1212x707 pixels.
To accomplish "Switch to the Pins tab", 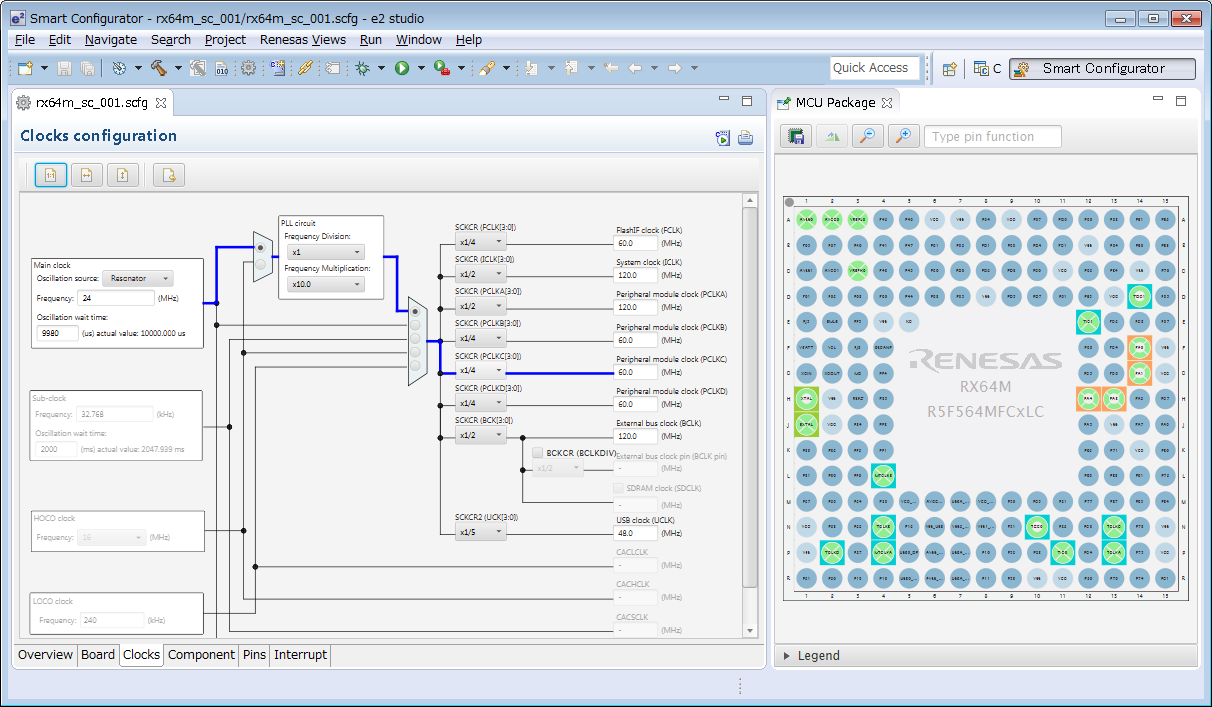I will 254,655.
